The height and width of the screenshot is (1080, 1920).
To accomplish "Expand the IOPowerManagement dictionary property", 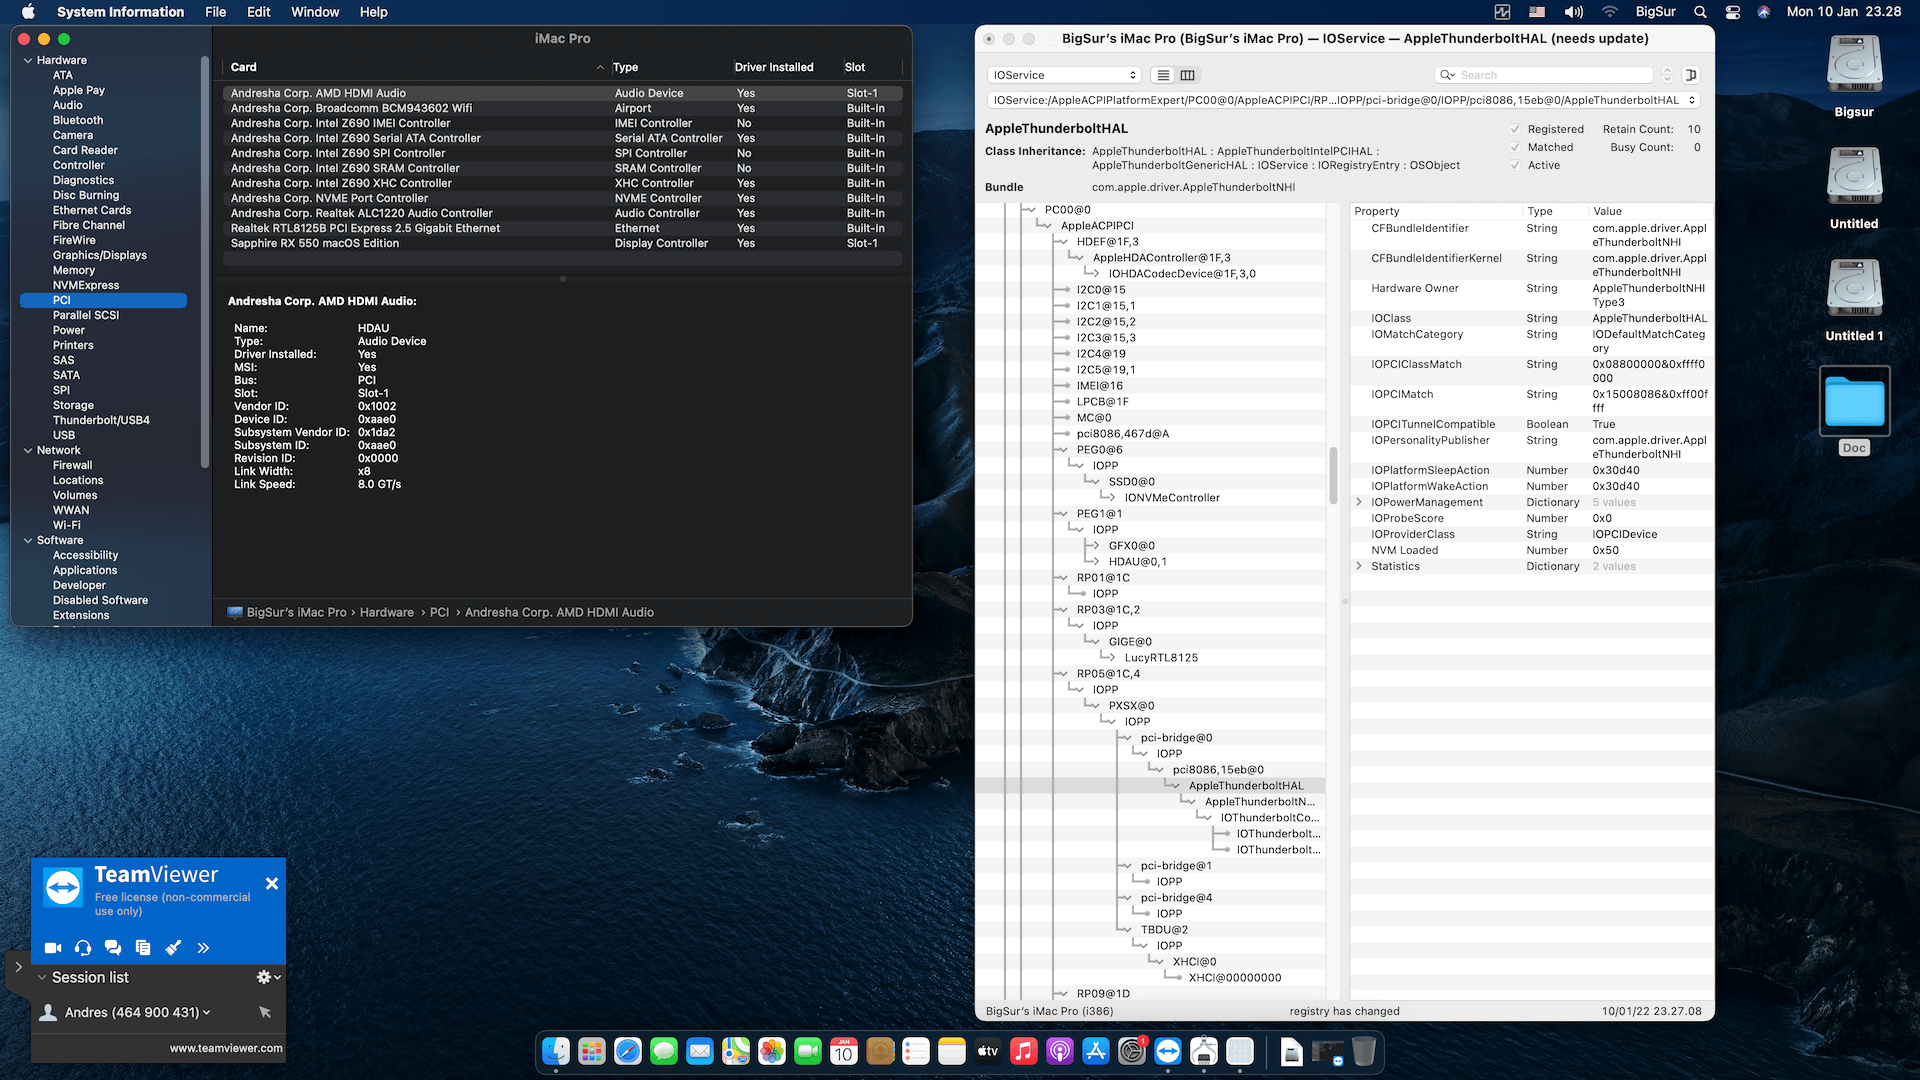I will point(1358,502).
